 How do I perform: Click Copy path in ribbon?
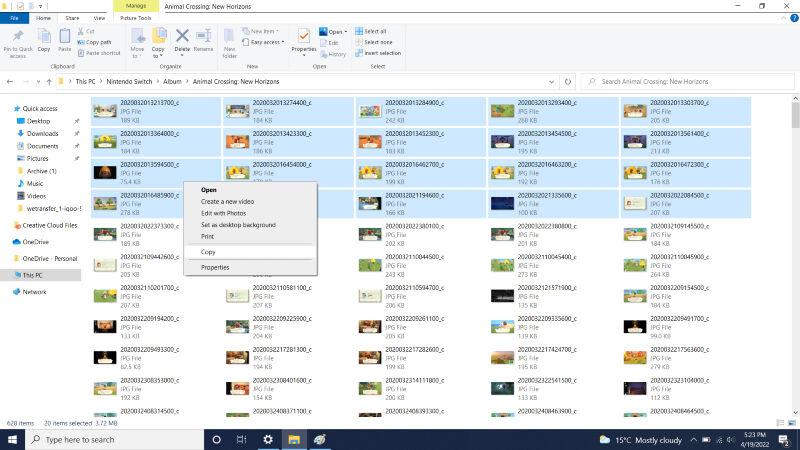[x=94, y=42]
